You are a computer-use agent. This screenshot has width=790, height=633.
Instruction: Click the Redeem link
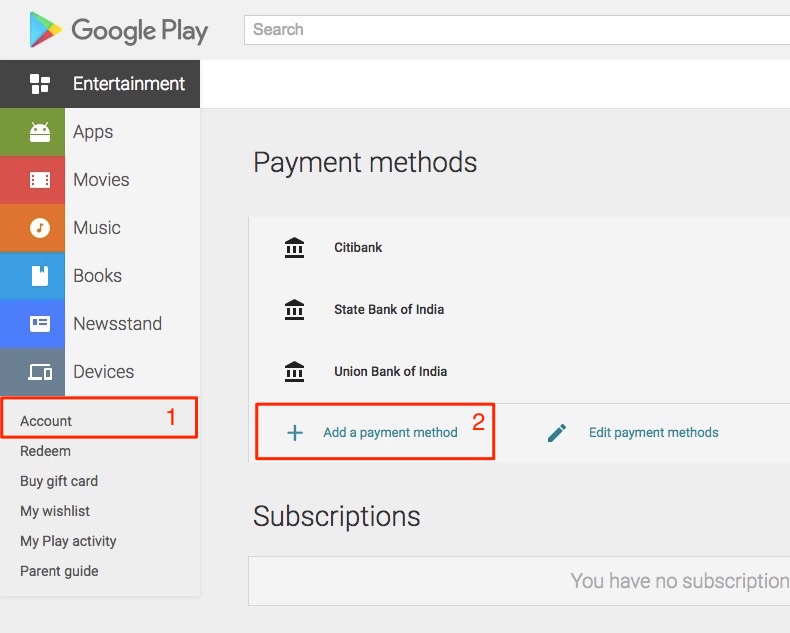[x=45, y=451]
